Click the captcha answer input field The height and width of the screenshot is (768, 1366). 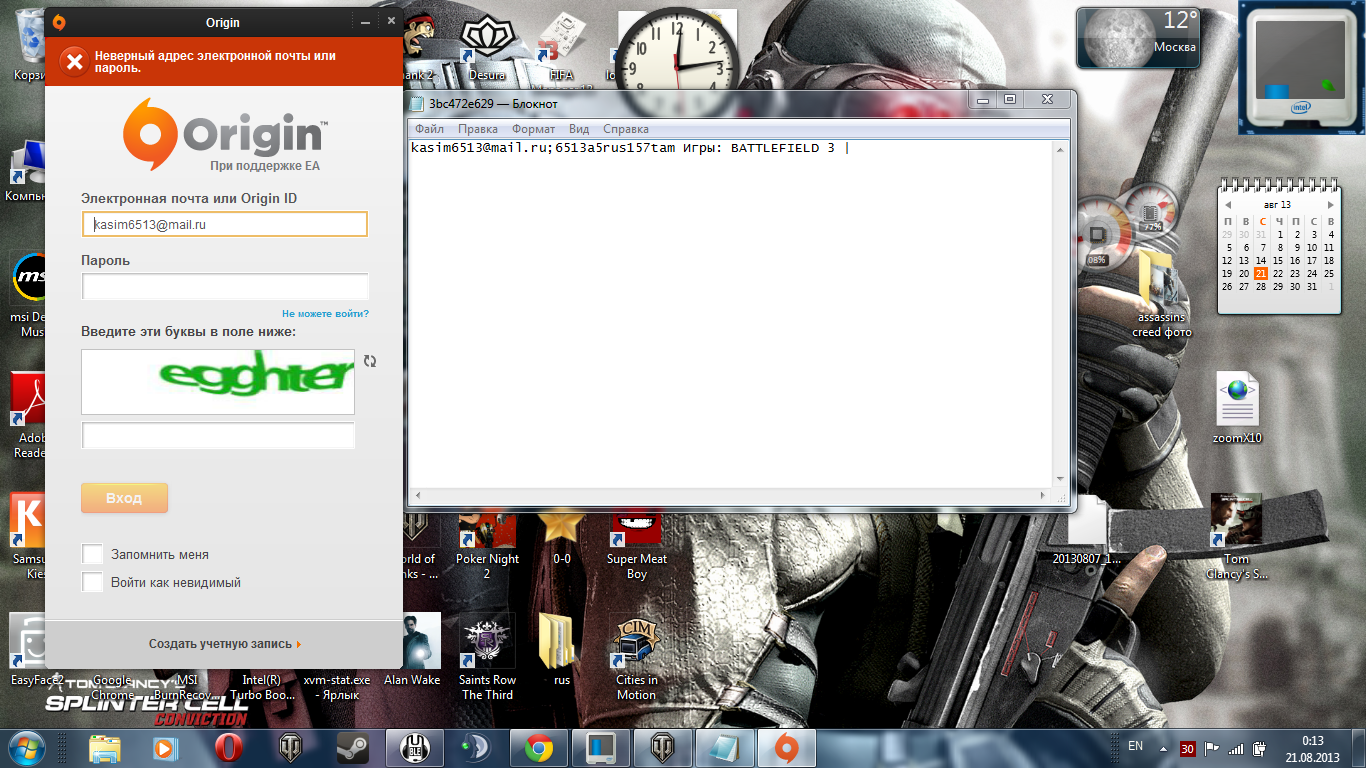point(218,436)
